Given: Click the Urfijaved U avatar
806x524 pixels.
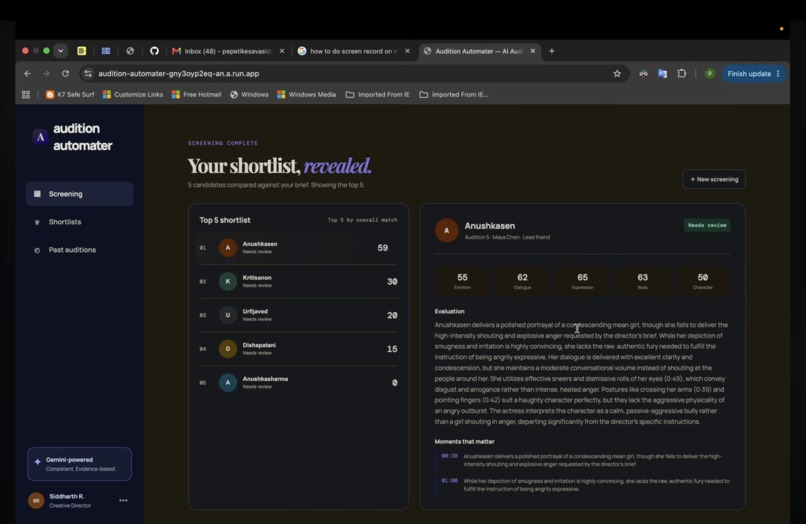Looking at the screenshot, I should tap(228, 315).
